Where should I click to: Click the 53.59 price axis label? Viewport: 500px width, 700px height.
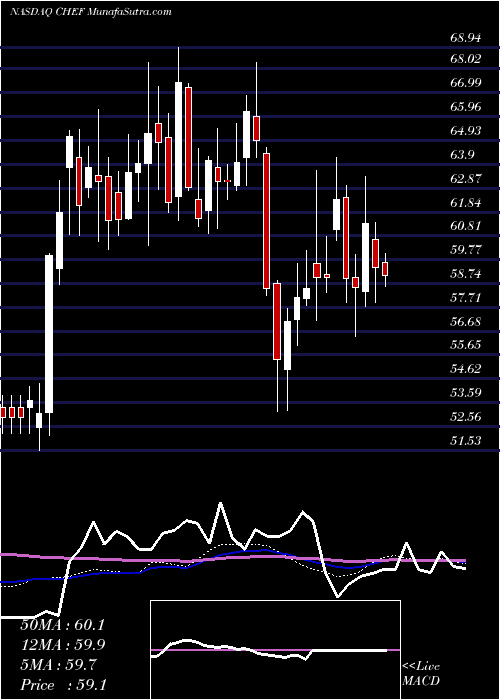click(466, 392)
